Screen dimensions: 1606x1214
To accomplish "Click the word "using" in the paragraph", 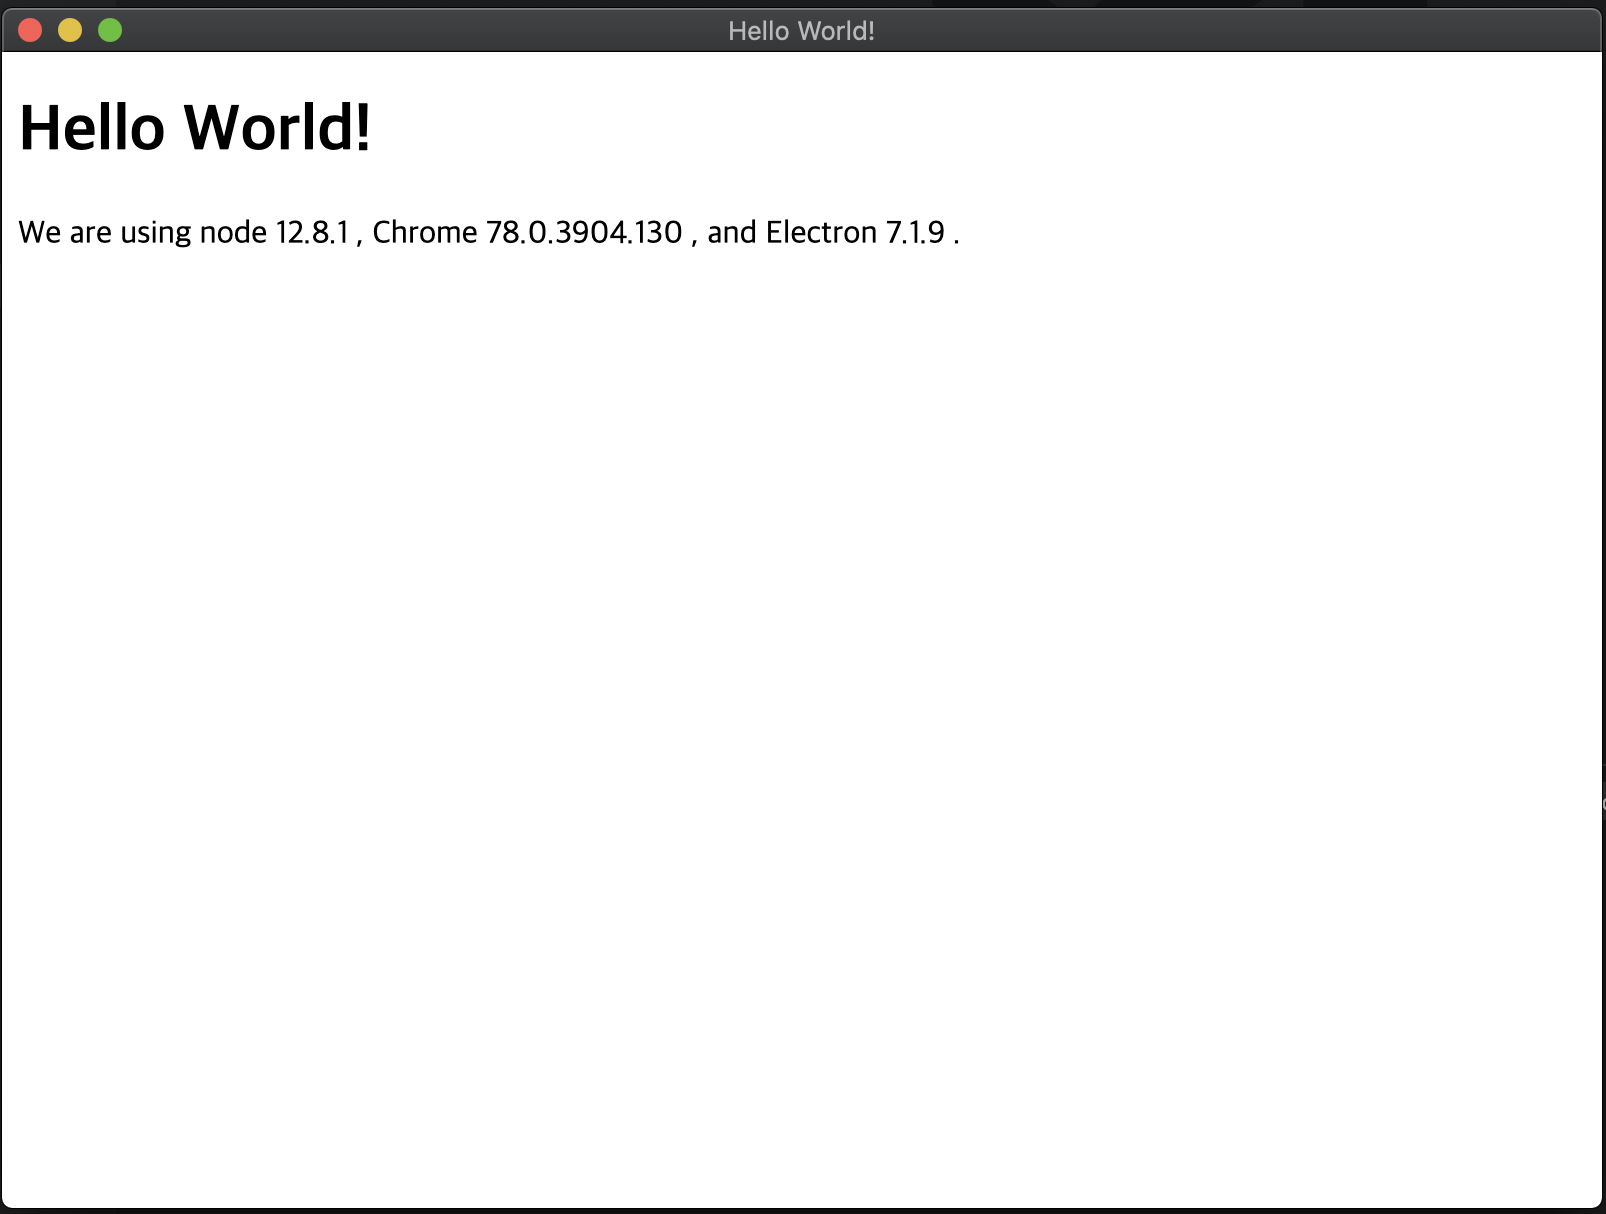I will (x=155, y=233).
